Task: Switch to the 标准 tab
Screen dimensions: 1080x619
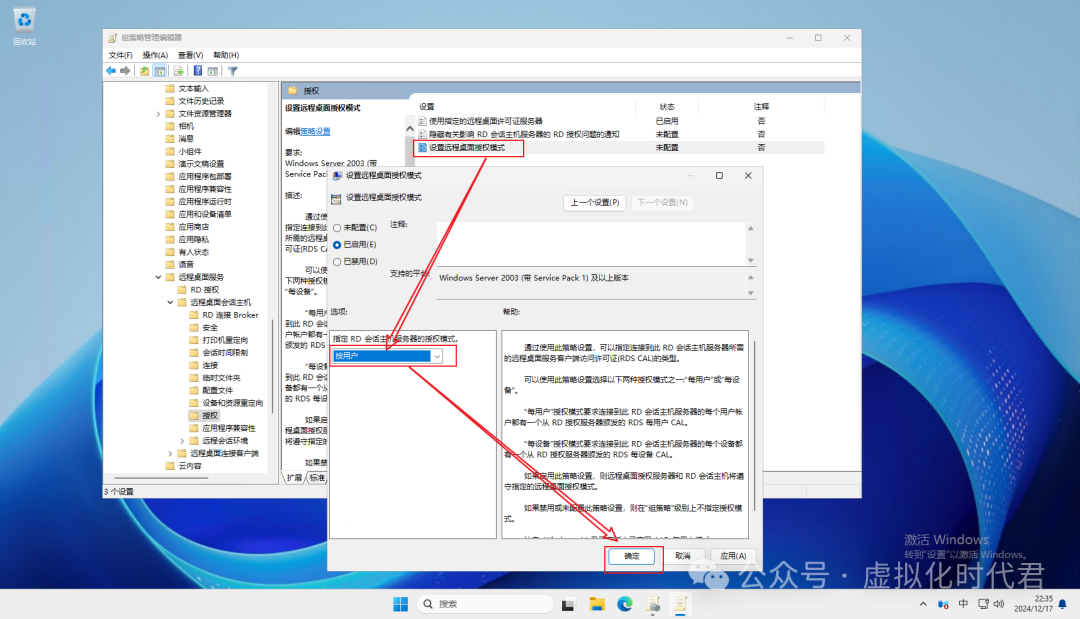Action: coord(316,478)
